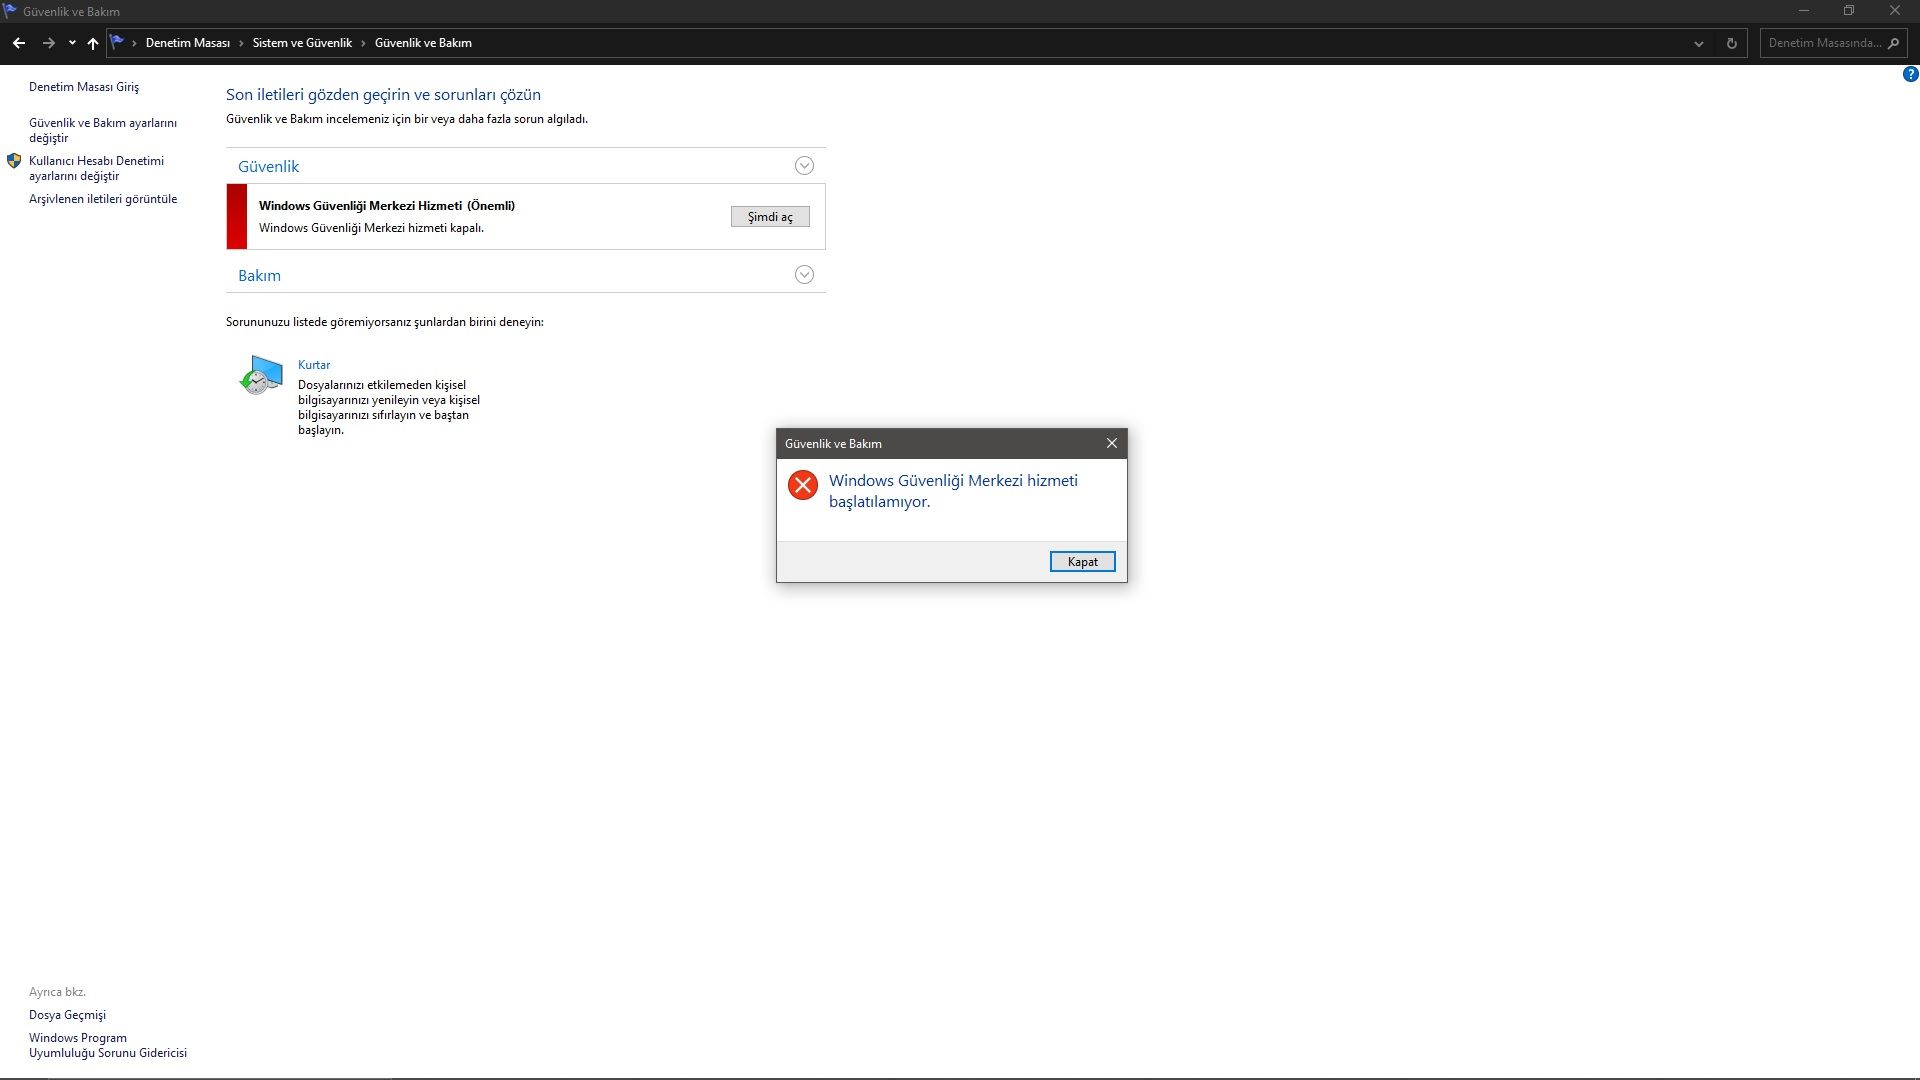Open recent locations dropdown arrow
The height and width of the screenshot is (1080, 1920).
72,43
